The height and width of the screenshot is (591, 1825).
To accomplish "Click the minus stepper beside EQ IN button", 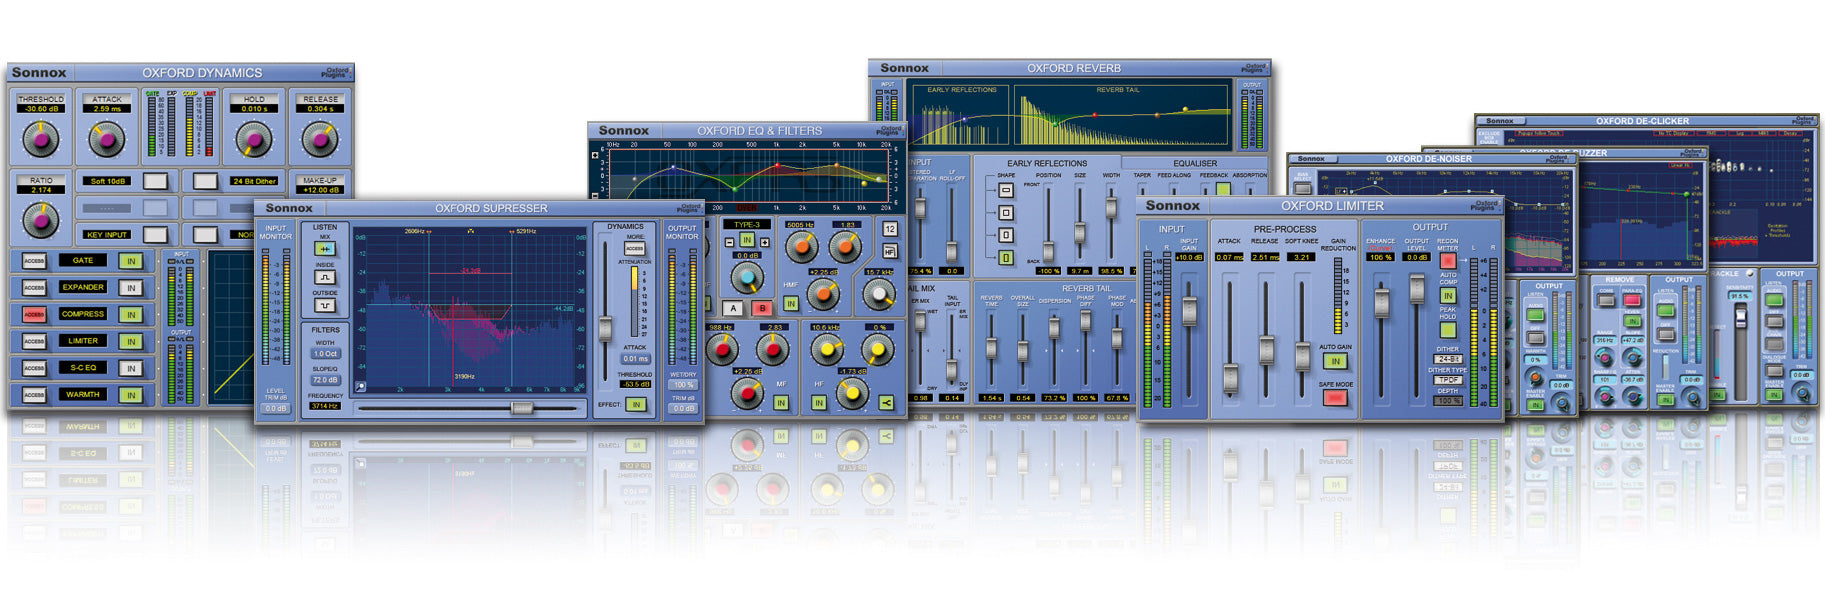I will pyautogui.click(x=729, y=243).
